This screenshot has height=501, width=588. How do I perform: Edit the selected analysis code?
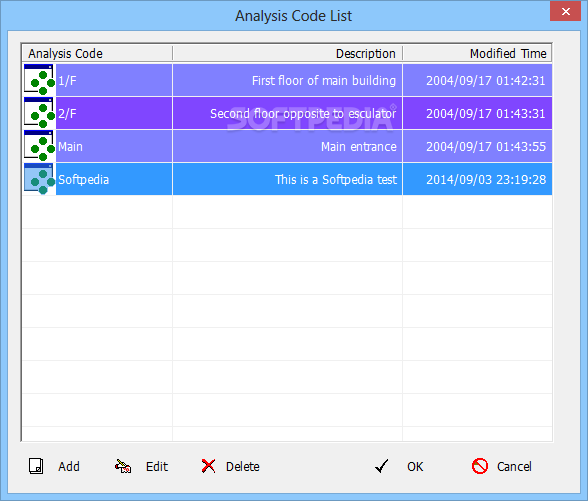pyautogui.click(x=157, y=466)
